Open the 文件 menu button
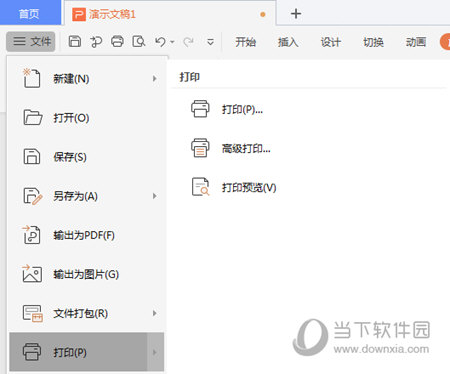This screenshot has width=450, height=374. 31,42
